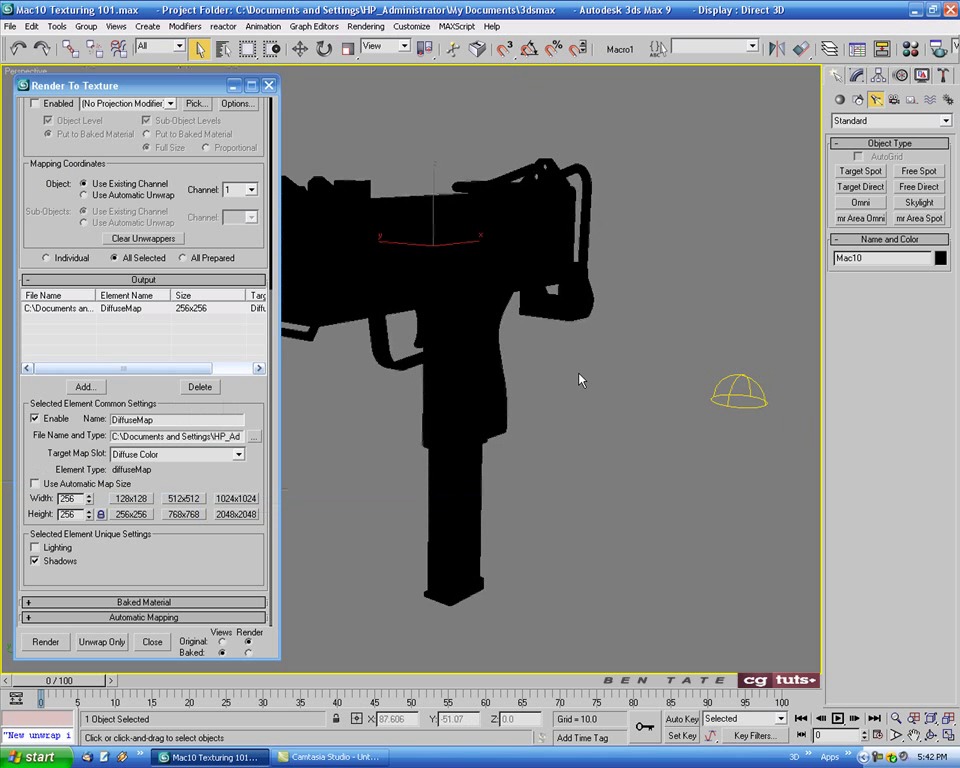This screenshot has height=768, width=960.
Task: Select Use Automatic Unwrap for Object
Action: point(83,195)
